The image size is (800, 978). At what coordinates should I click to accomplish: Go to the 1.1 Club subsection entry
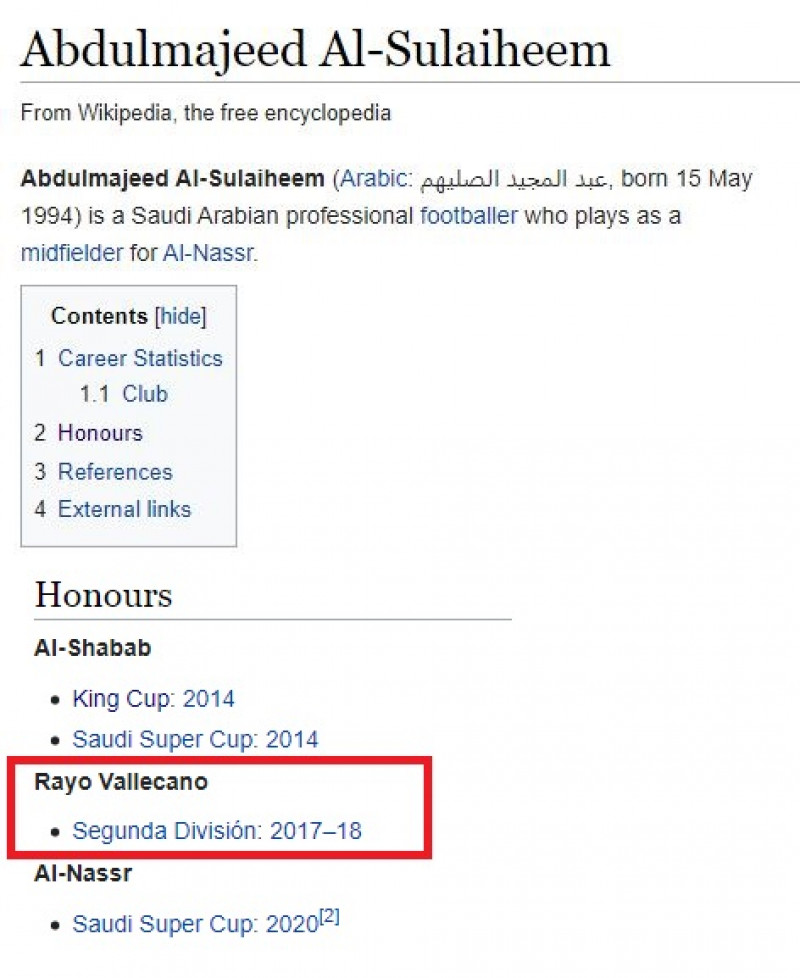pos(144,394)
